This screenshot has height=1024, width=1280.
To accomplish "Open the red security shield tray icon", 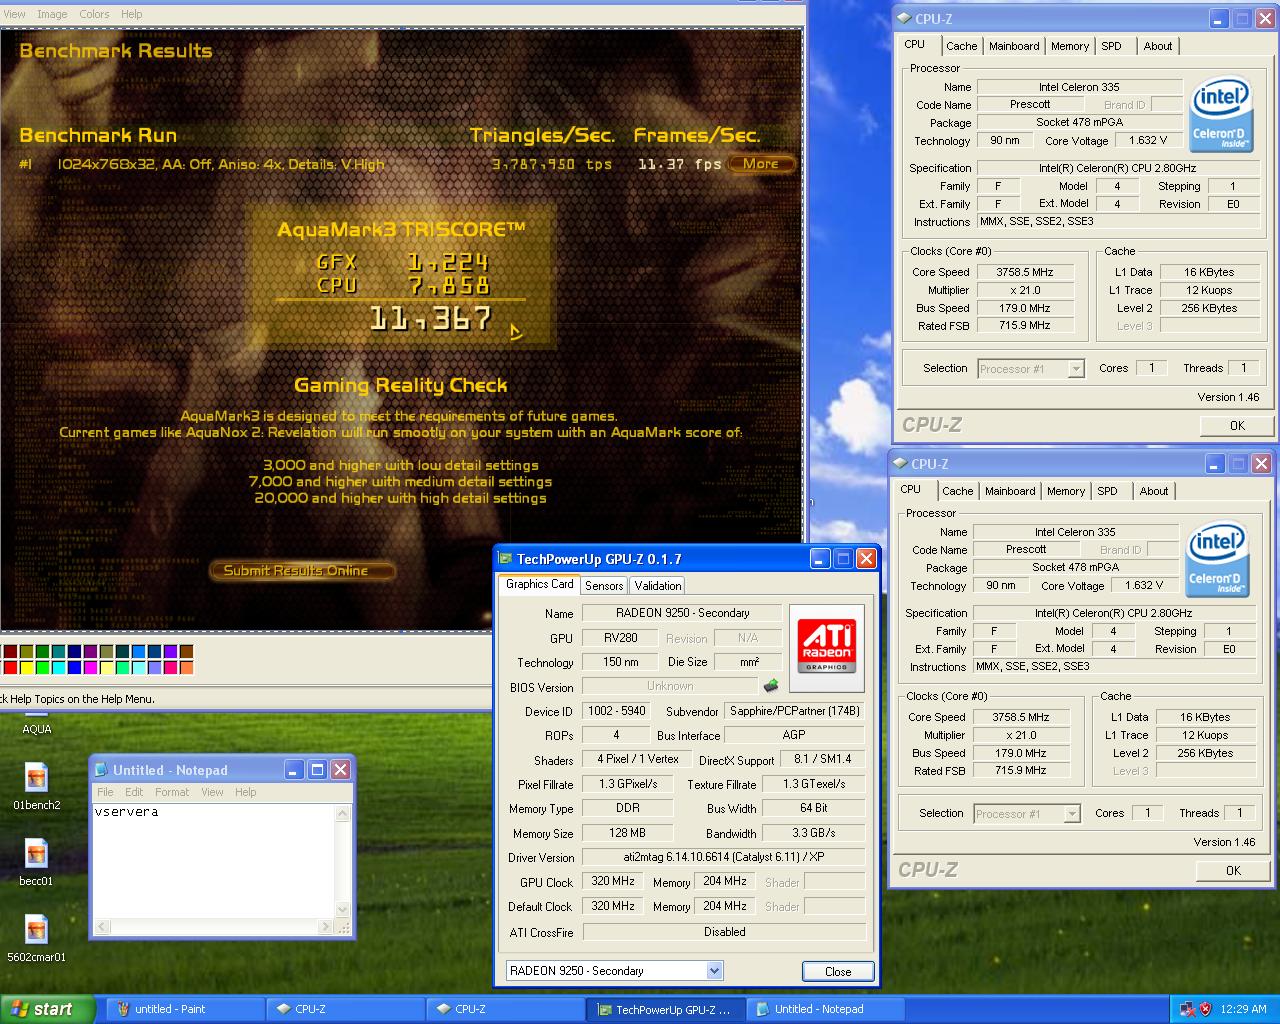I will [x=1206, y=1009].
